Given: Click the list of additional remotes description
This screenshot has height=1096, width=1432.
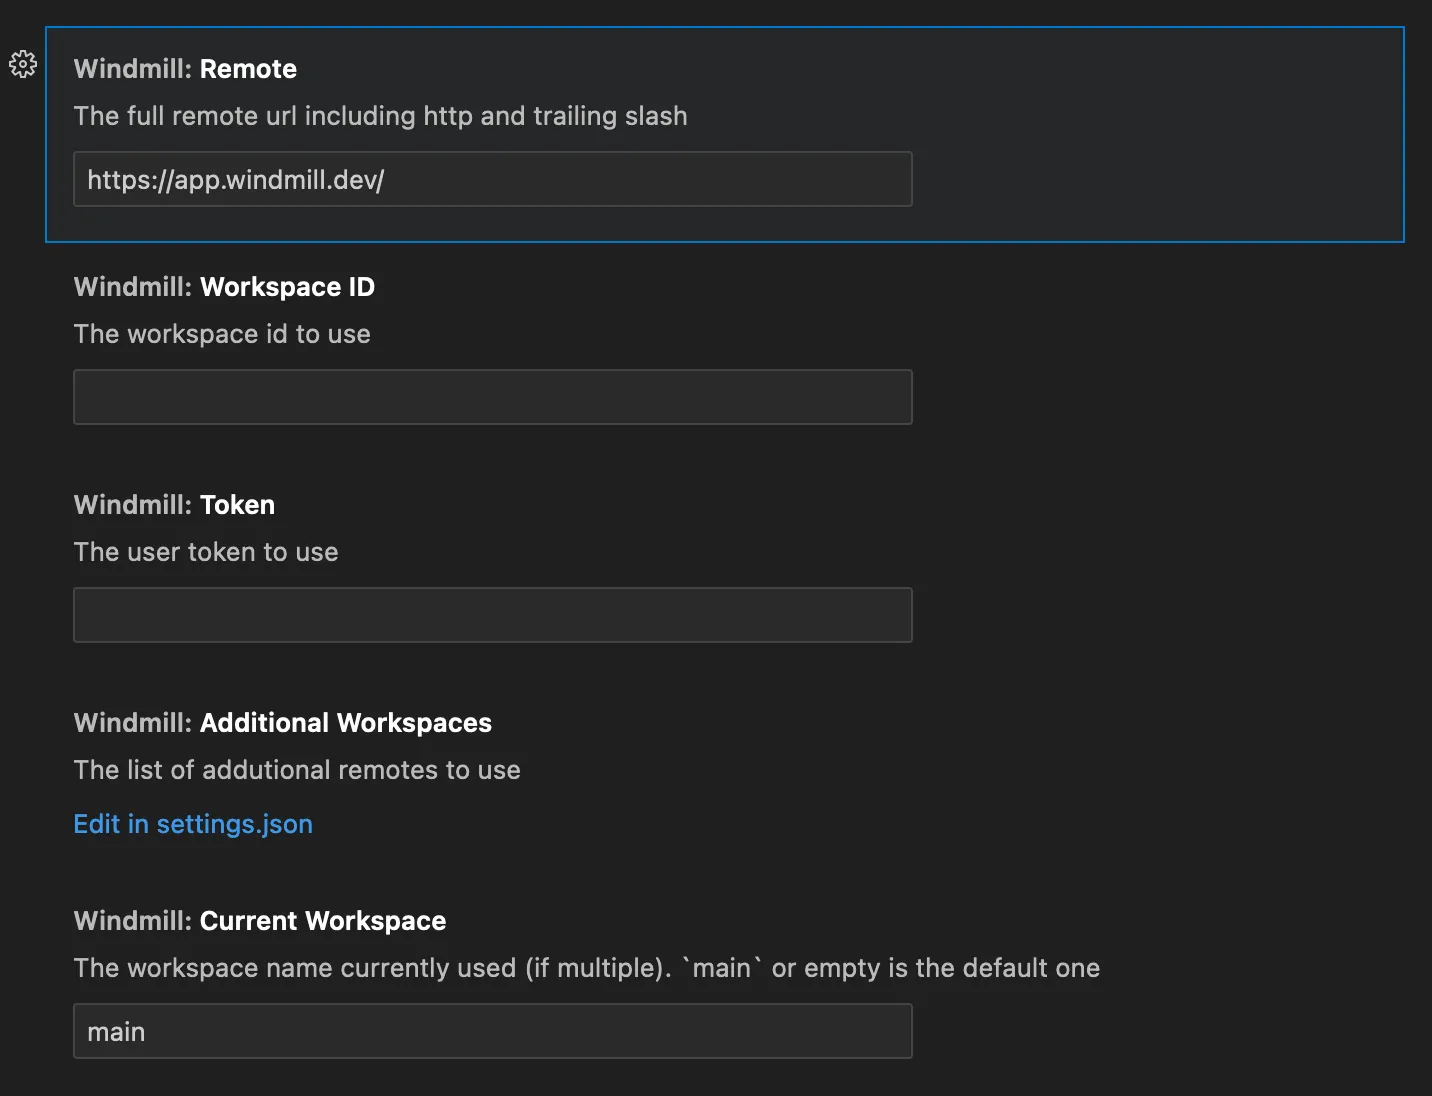Looking at the screenshot, I should (x=297, y=770).
